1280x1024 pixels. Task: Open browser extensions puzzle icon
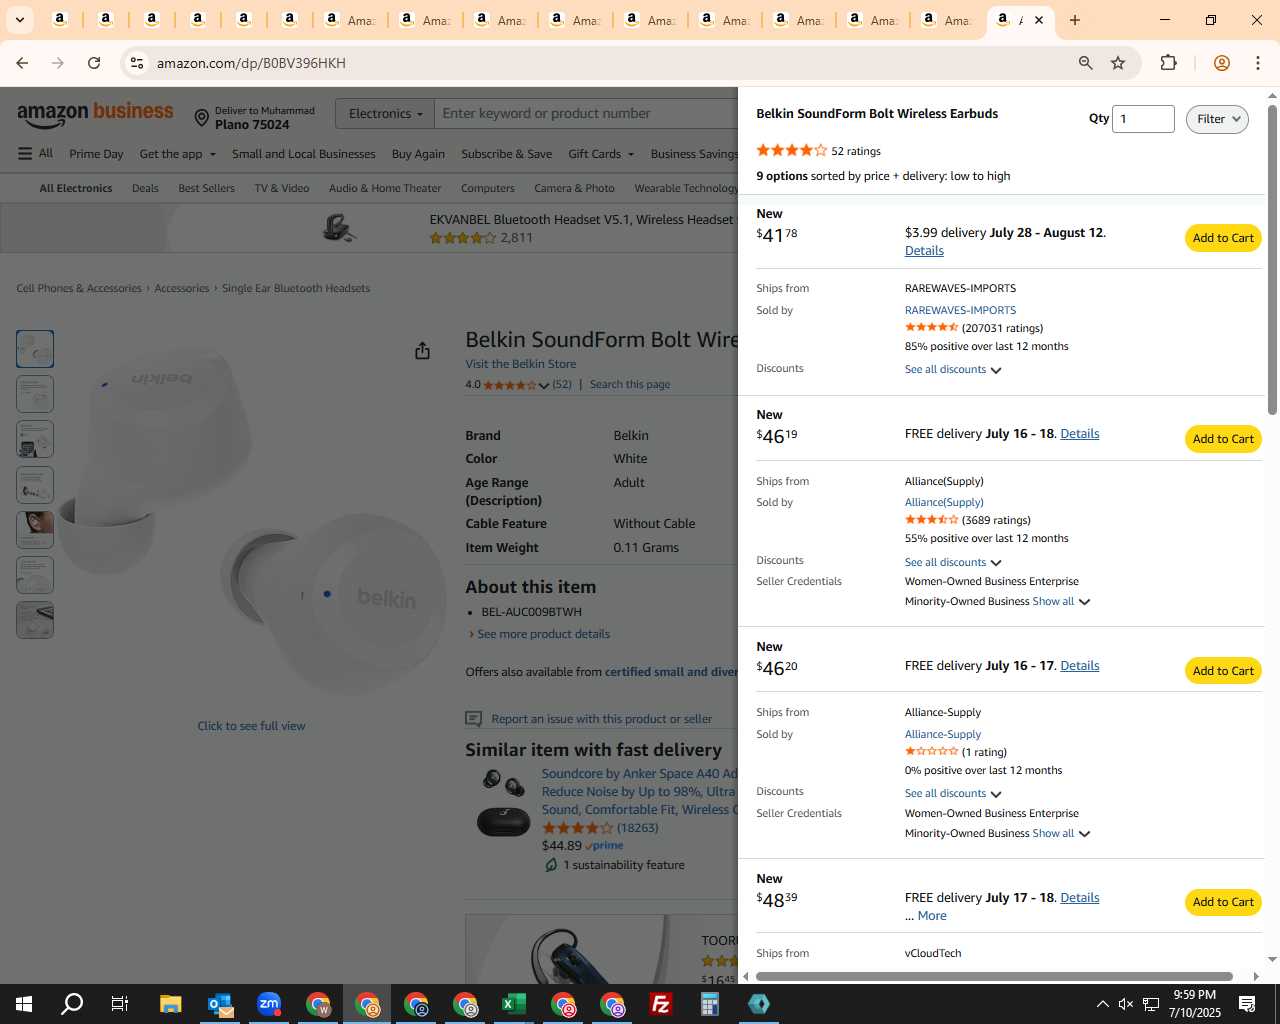pos(1168,63)
